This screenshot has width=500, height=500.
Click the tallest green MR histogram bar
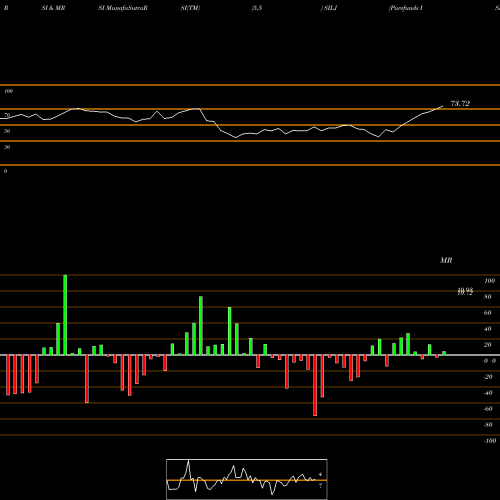click(65, 315)
